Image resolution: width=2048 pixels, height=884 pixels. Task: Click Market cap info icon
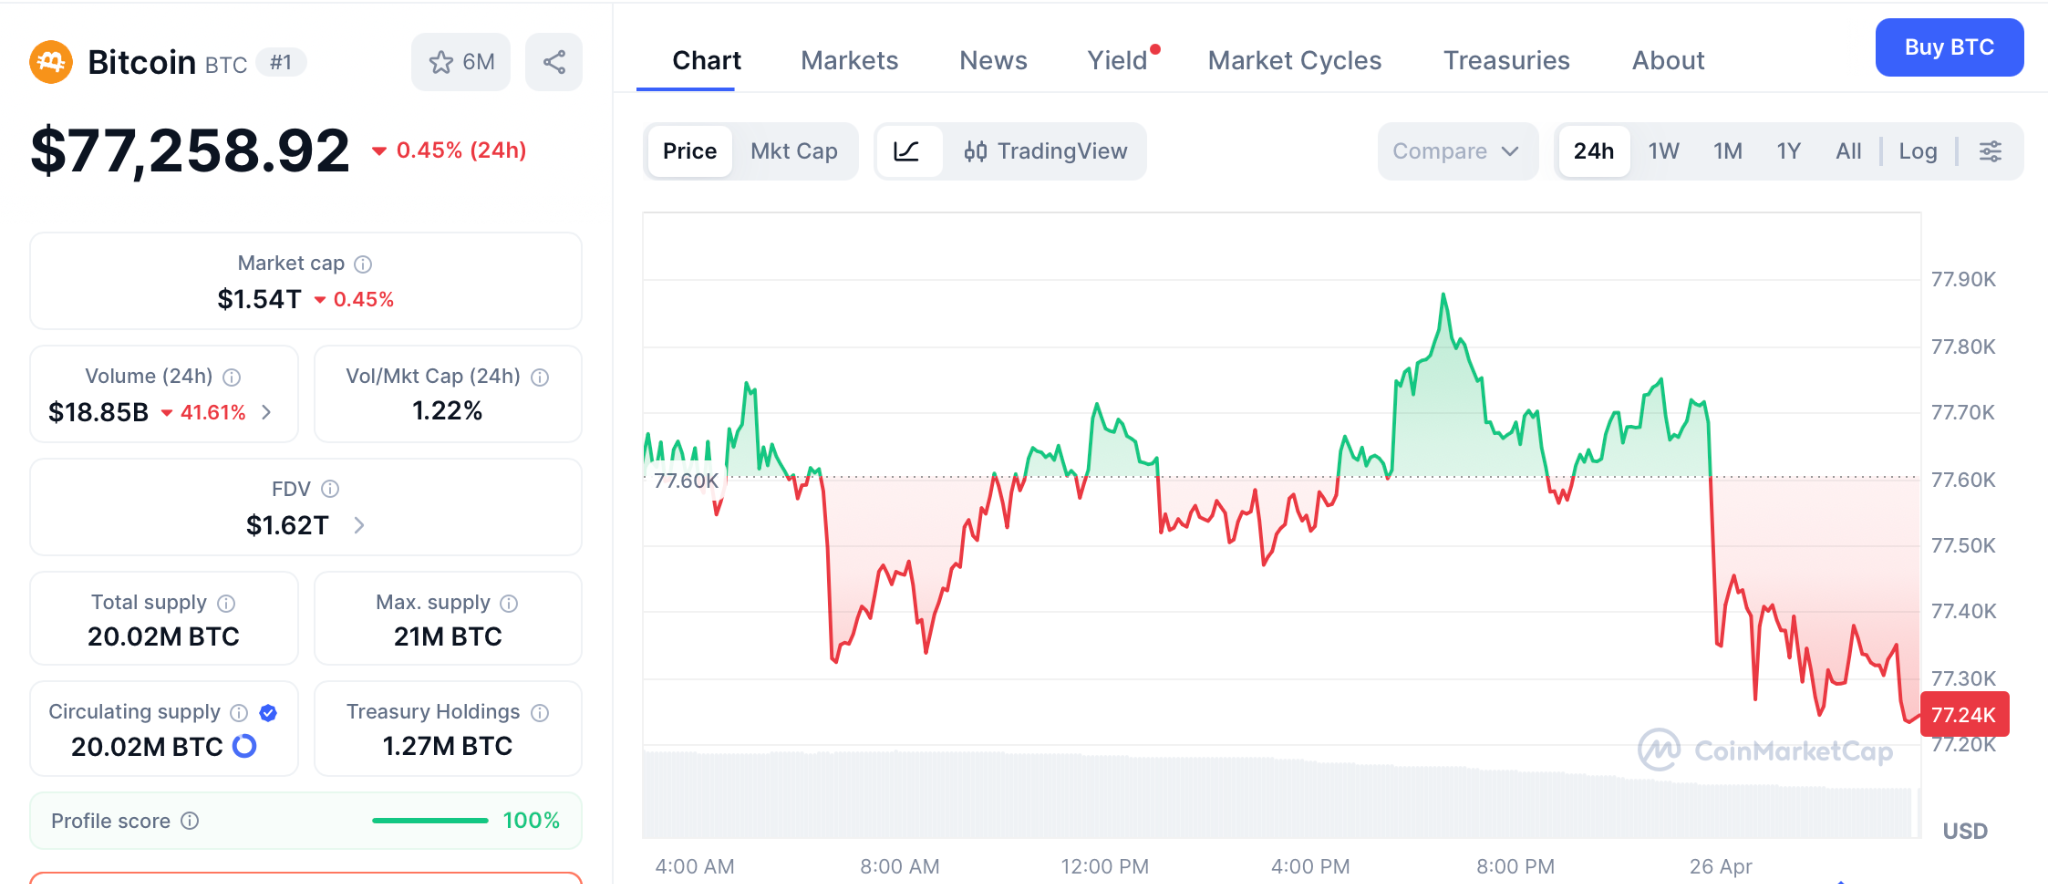point(363,264)
